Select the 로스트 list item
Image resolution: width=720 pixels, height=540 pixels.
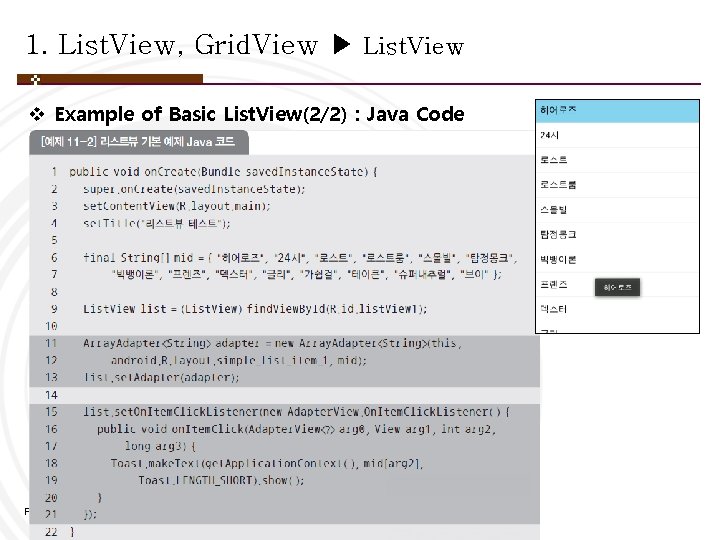click(x=617, y=160)
